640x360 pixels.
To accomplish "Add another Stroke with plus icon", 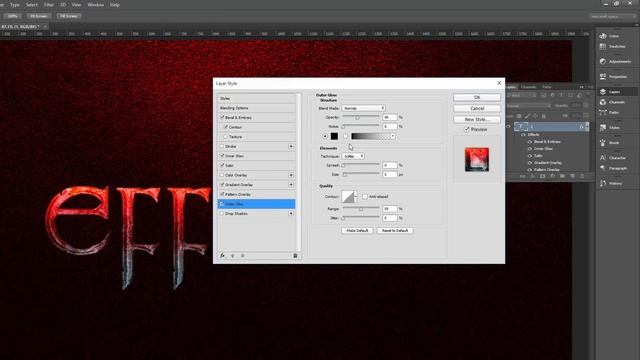I will coord(291,146).
